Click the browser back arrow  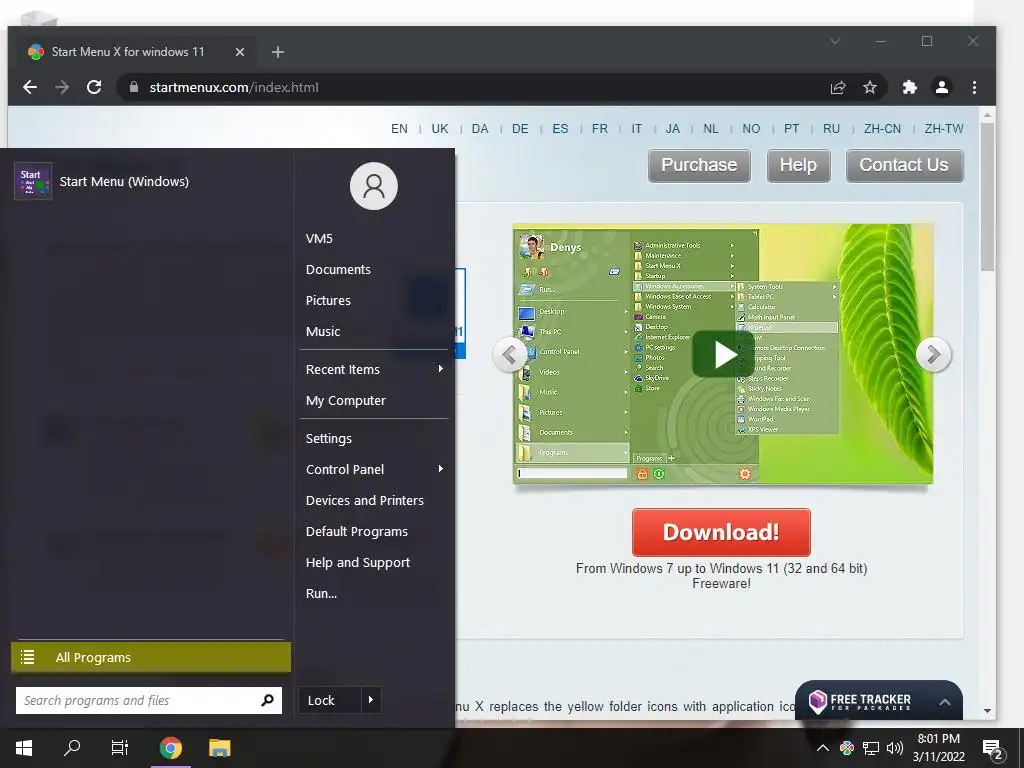30,87
